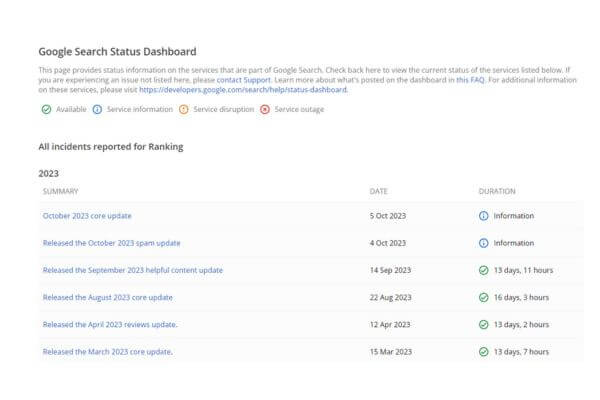Follow the contact Support link
600x400 pixels.
click(243, 80)
